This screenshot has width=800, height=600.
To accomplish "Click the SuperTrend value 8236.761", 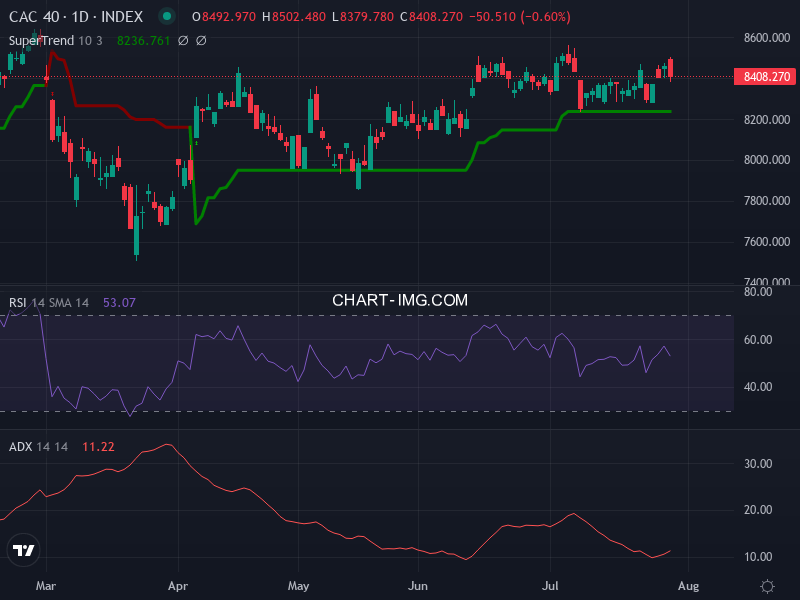I will point(143,41).
